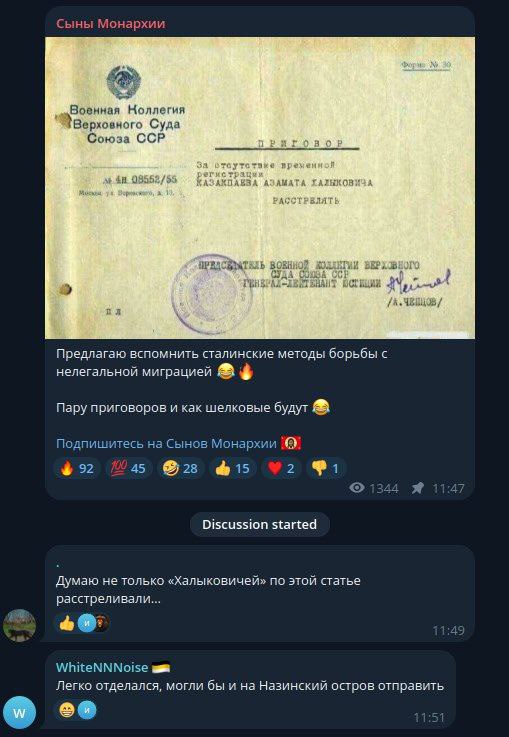Click the grinning reaction on WhiteNNNoise's comment
The image size is (509, 737).
click(x=67, y=710)
